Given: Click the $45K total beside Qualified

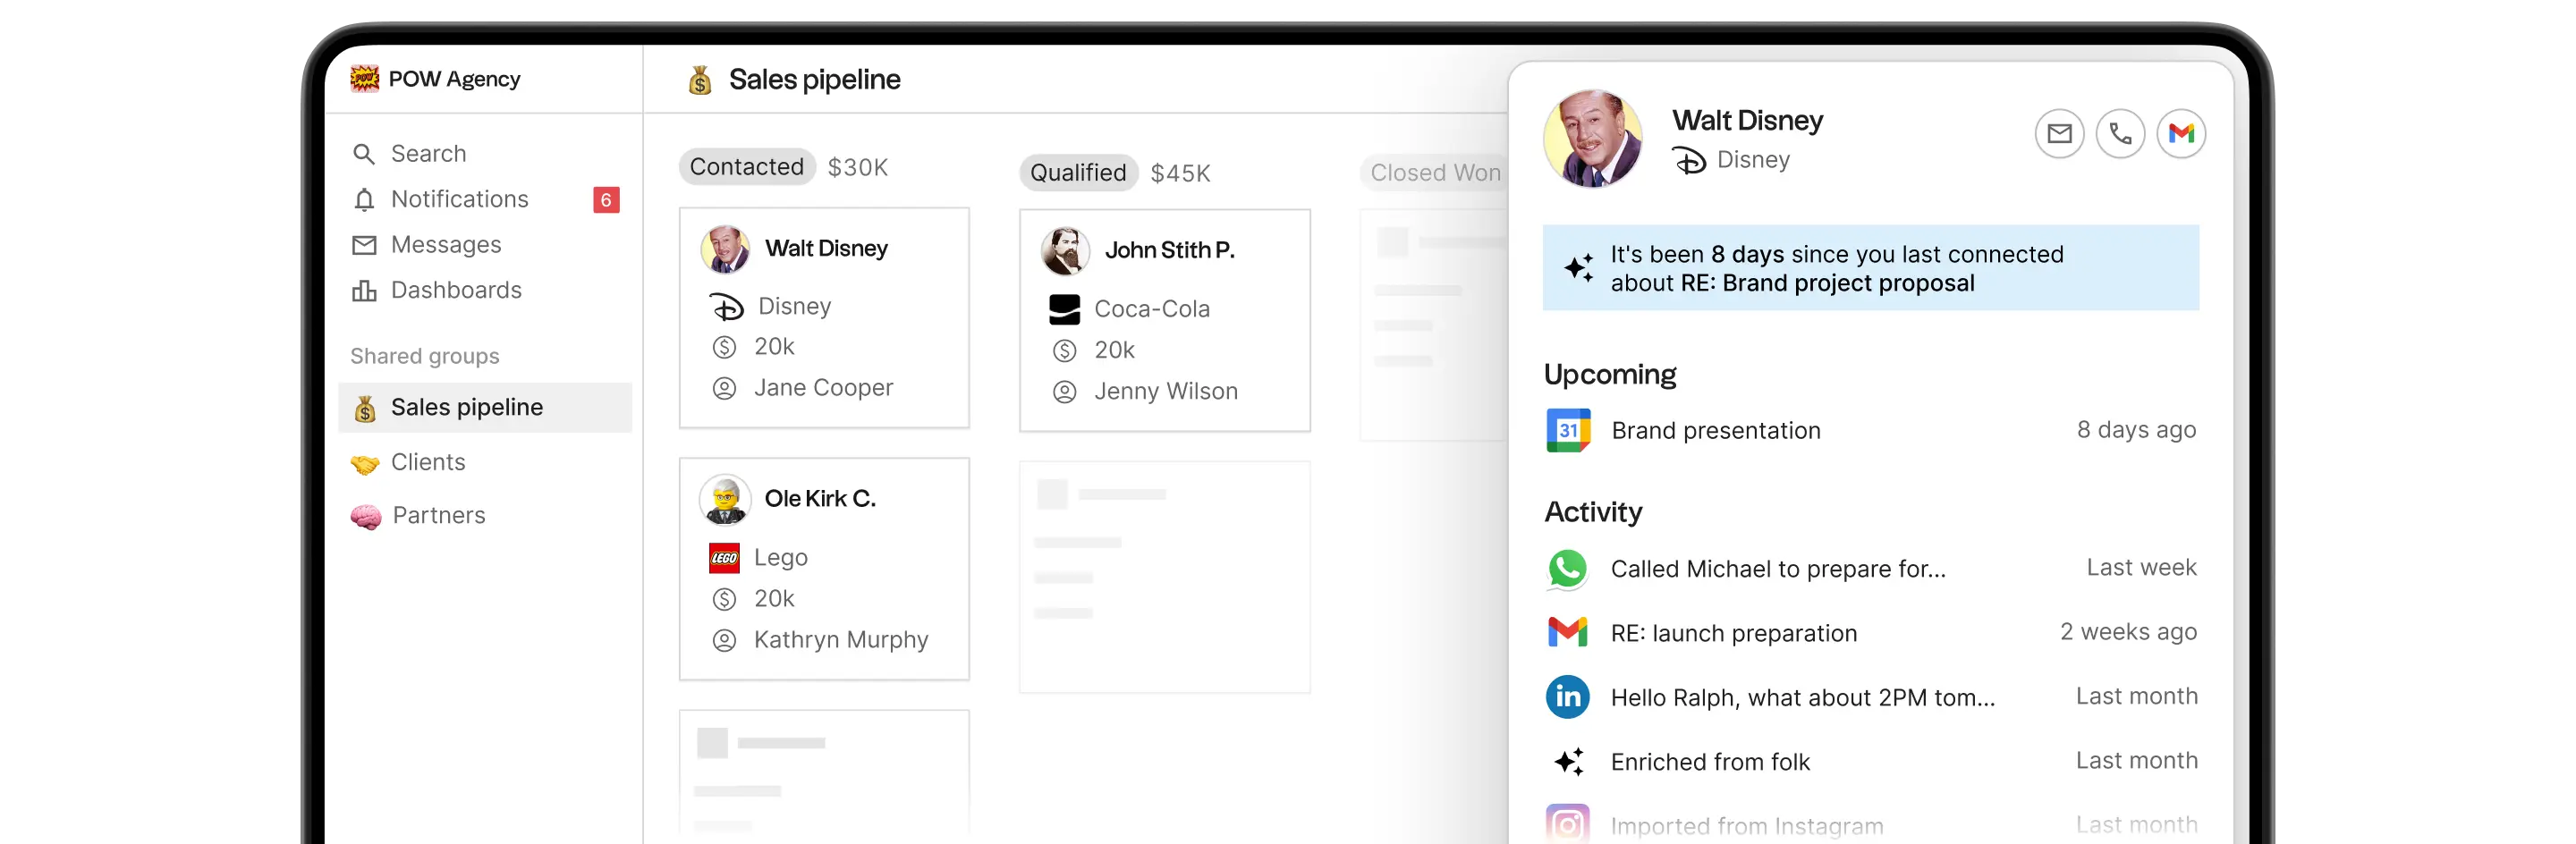Looking at the screenshot, I should pos(1180,174).
